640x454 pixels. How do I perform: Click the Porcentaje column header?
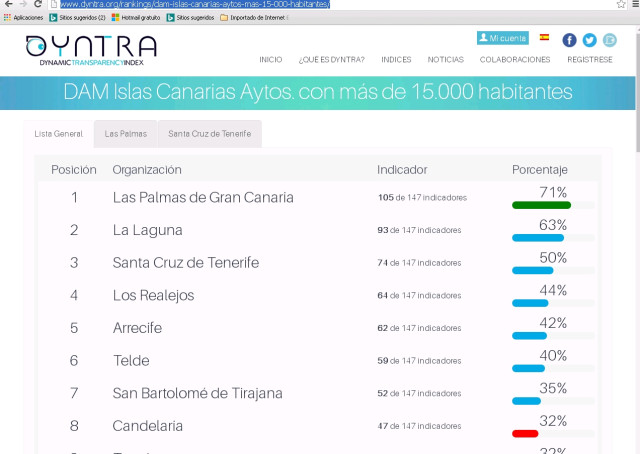(x=540, y=170)
